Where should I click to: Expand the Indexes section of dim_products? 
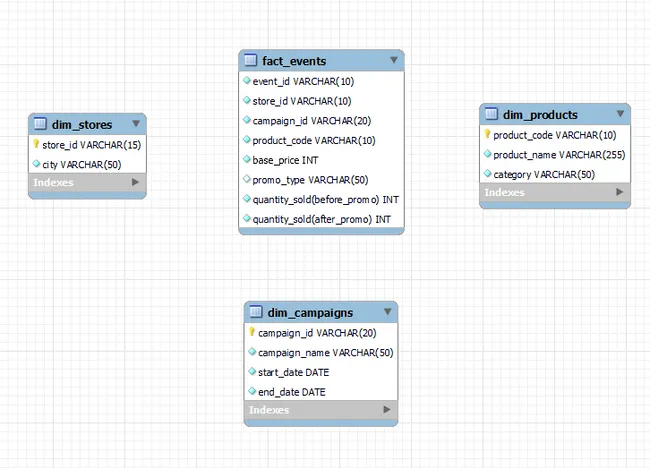(619, 192)
